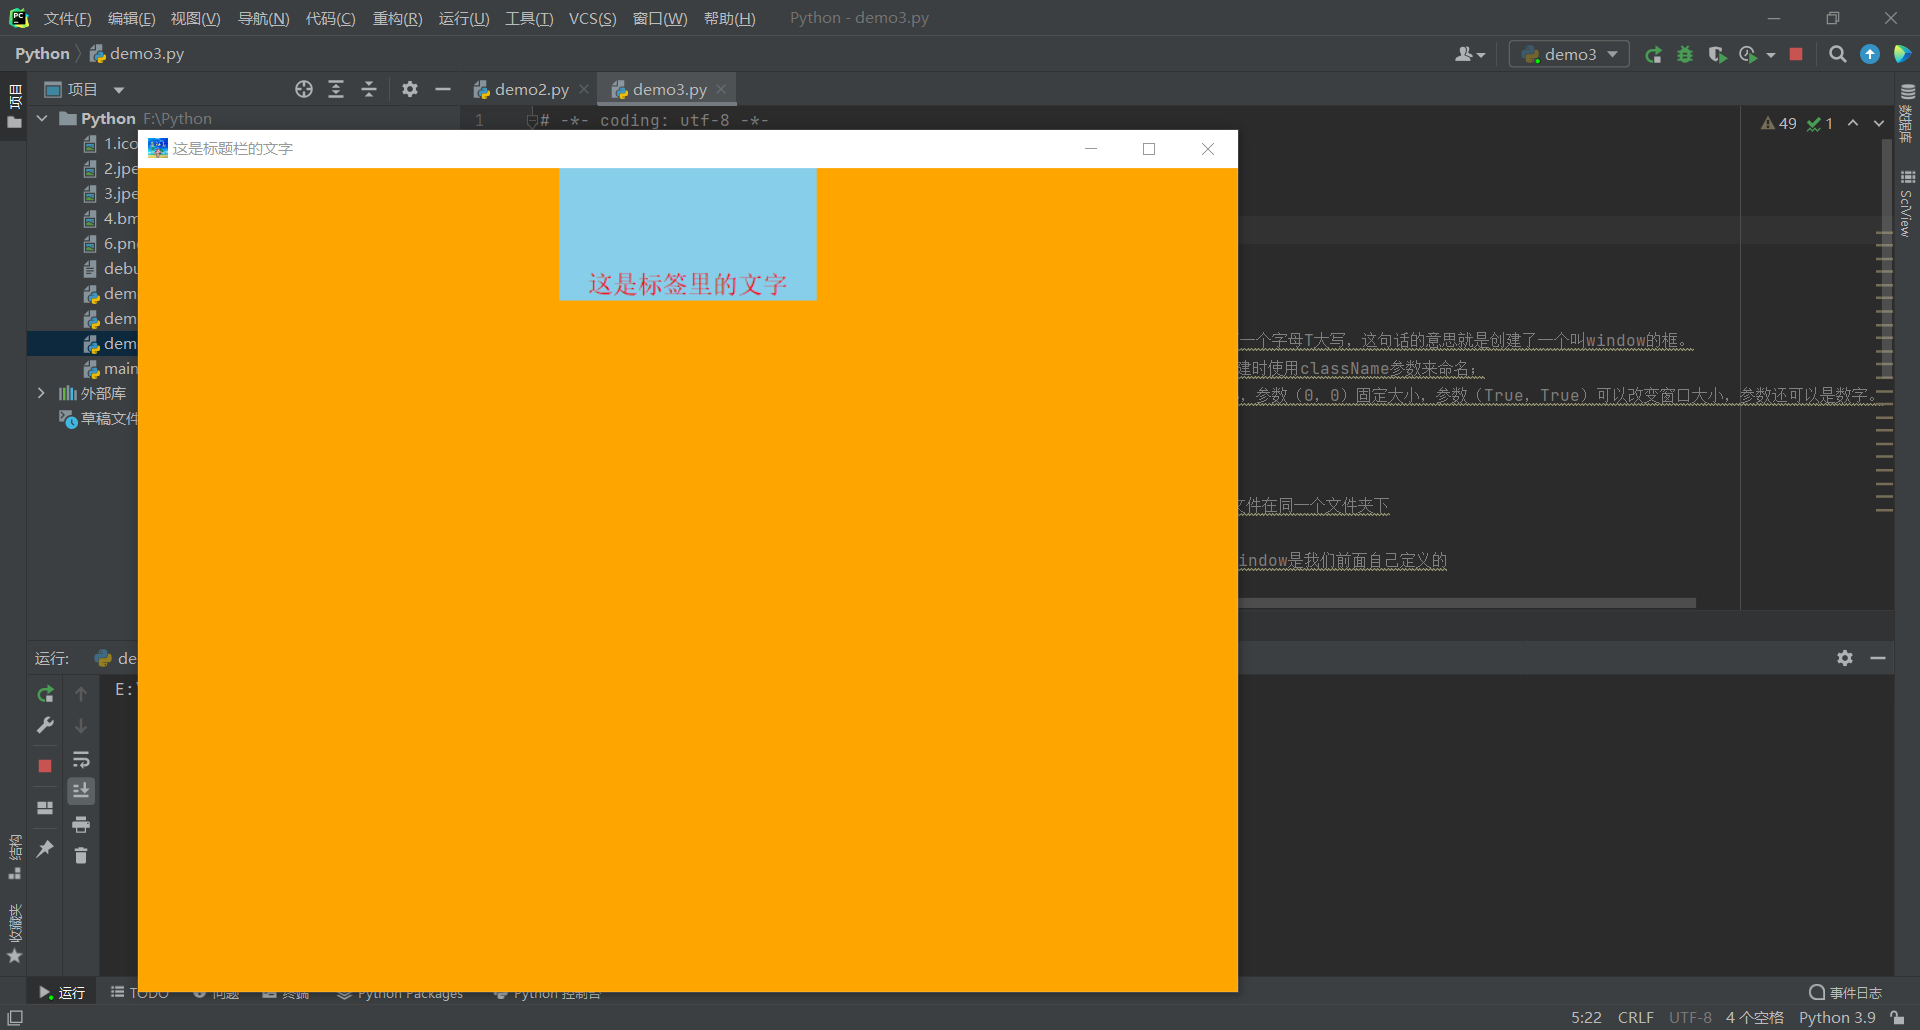Clear console output with trash icon

[82, 856]
